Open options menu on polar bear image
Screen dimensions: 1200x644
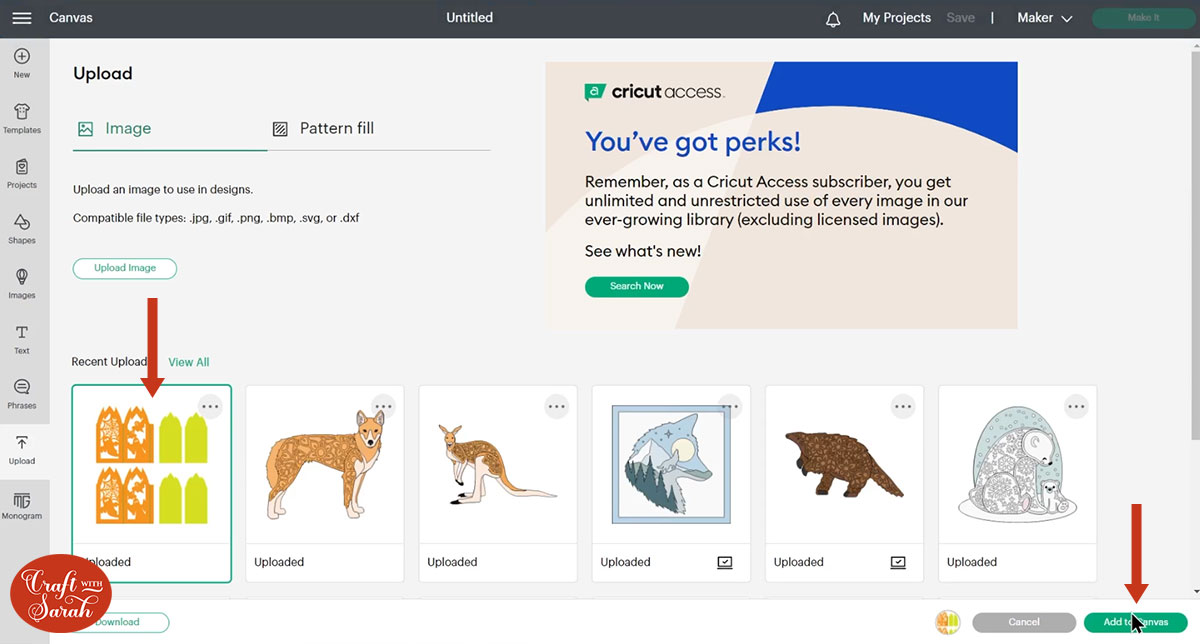pos(1076,407)
